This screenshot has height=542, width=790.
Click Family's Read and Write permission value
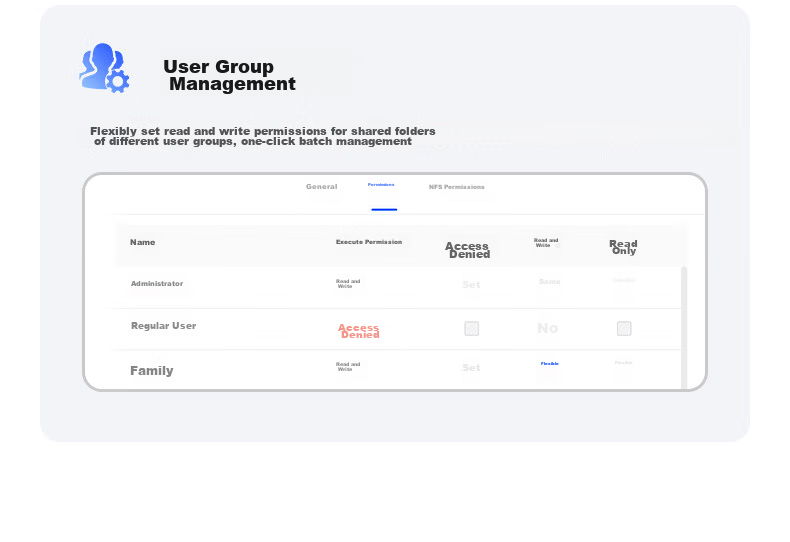[x=348, y=367]
